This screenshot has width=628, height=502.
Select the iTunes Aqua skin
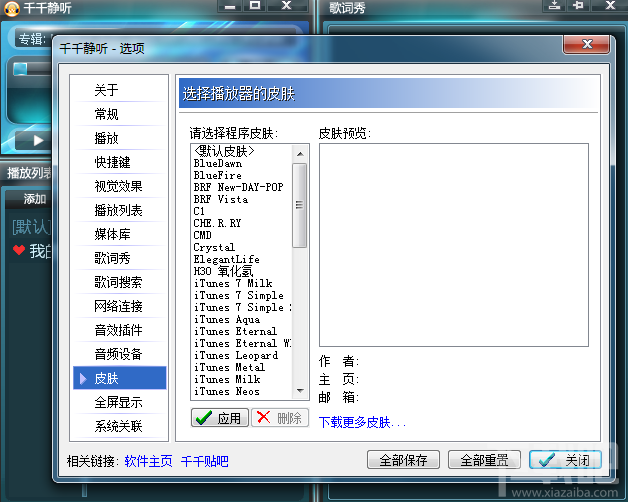coord(242,319)
